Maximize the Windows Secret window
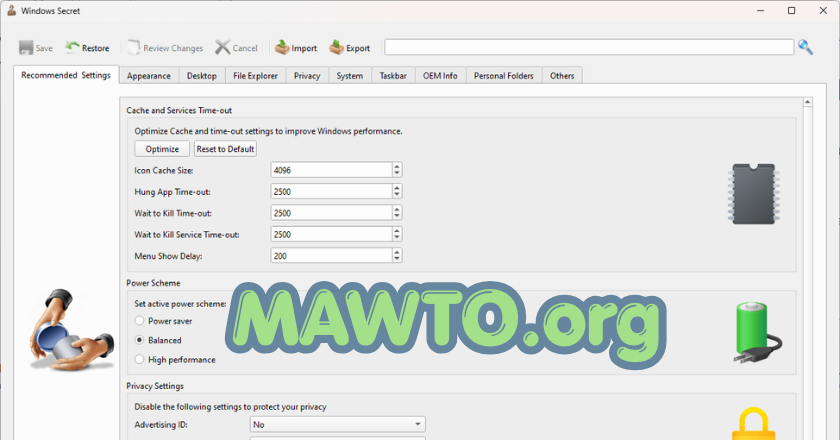 point(791,11)
